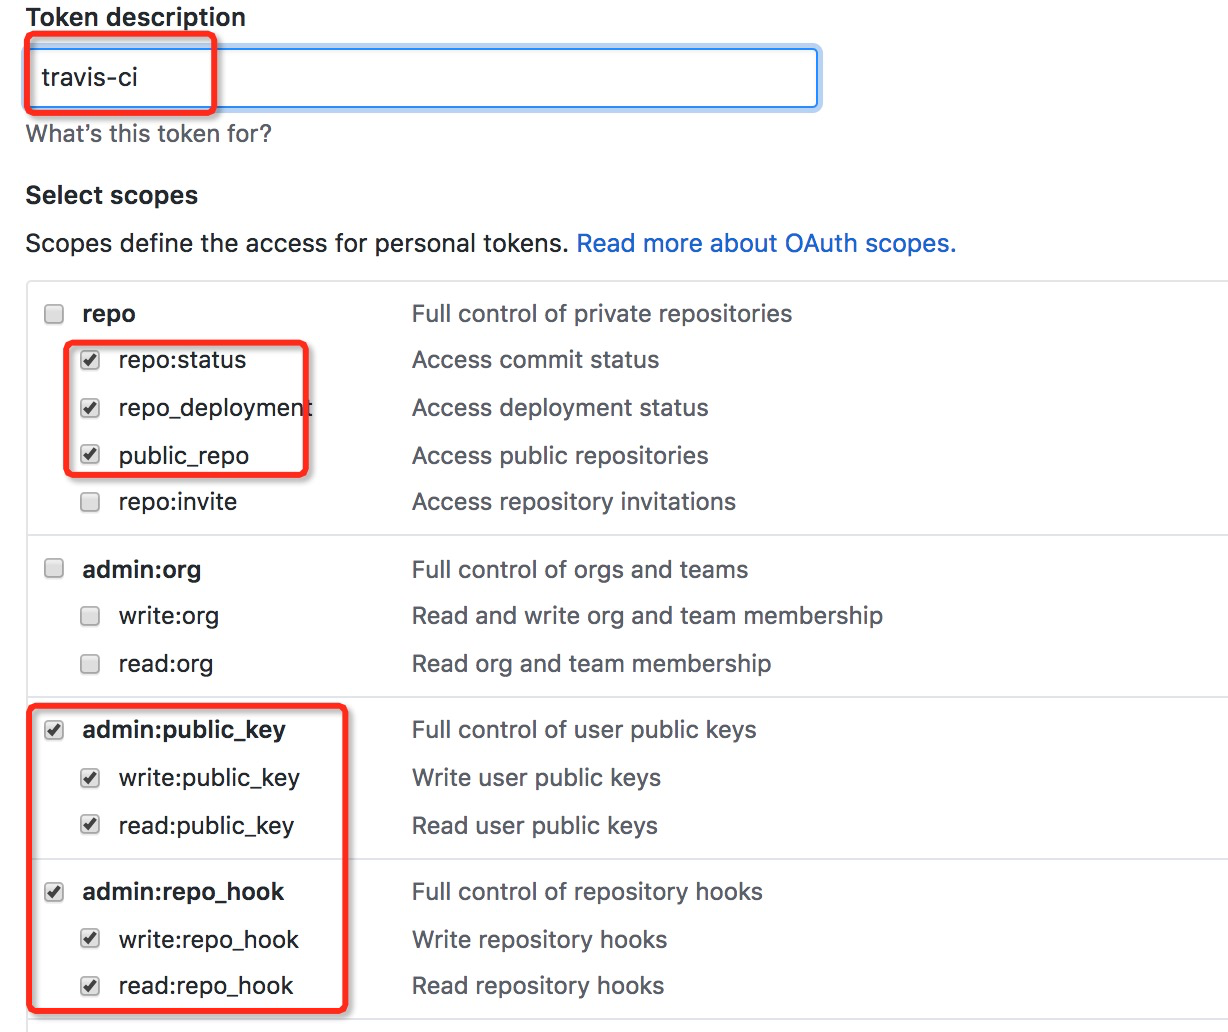
Task: Uncheck the write:repo_hook checkbox
Action: (90, 939)
